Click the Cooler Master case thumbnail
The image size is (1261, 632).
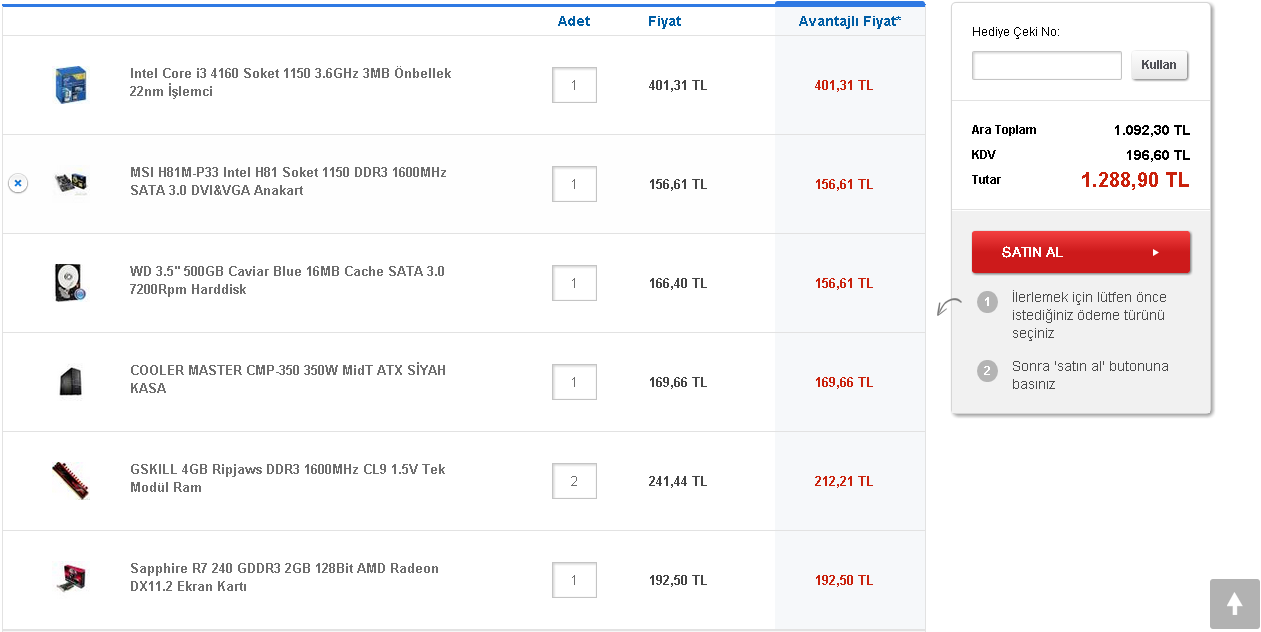coord(71,382)
